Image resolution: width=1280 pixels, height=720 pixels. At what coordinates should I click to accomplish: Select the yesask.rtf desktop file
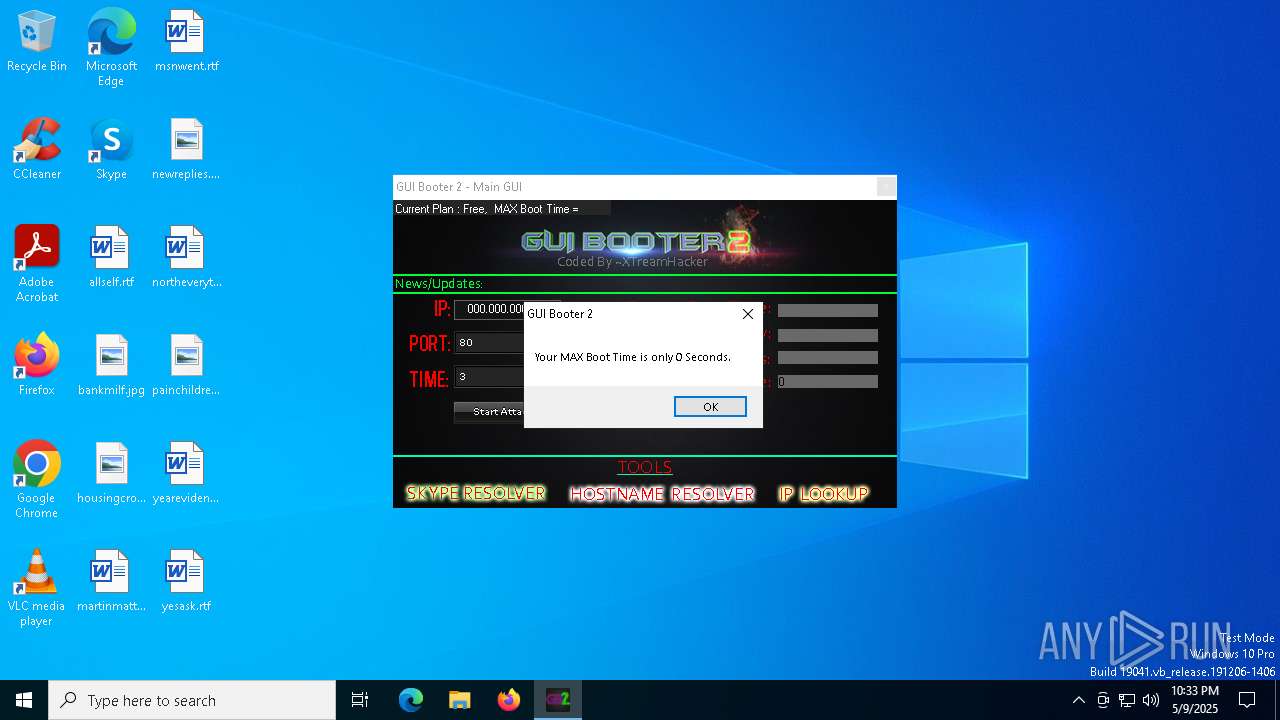[x=186, y=581]
